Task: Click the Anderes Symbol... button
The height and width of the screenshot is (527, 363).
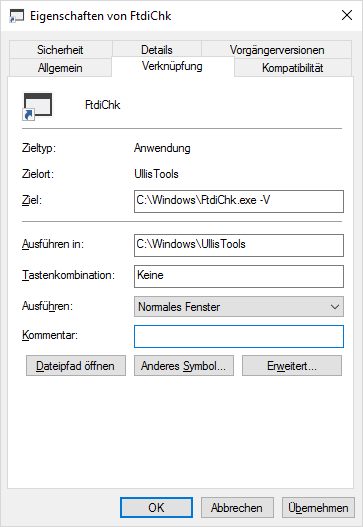Action: click(x=184, y=366)
